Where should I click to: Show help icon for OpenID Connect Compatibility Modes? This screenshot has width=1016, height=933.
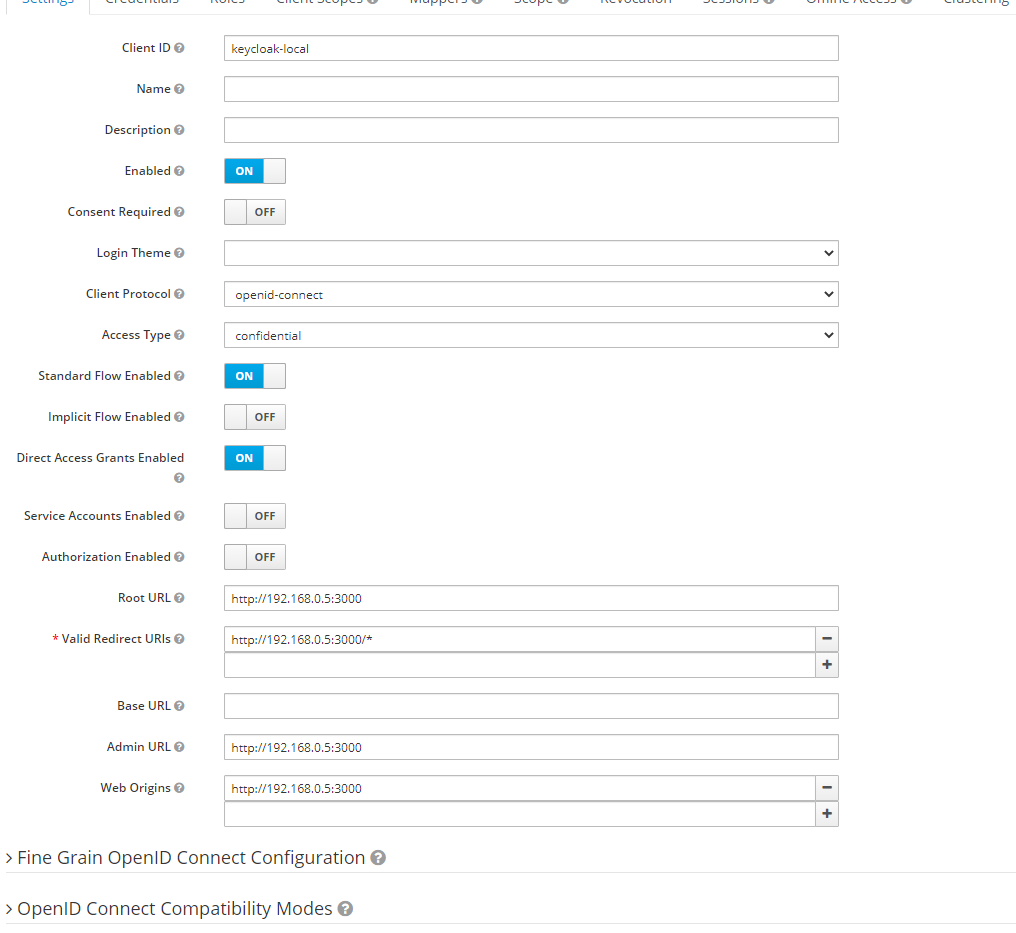[x=345, y=909]
